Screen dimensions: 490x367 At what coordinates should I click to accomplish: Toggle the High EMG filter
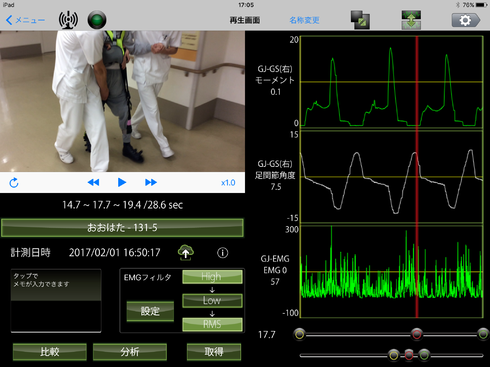[x=212, y=277]
